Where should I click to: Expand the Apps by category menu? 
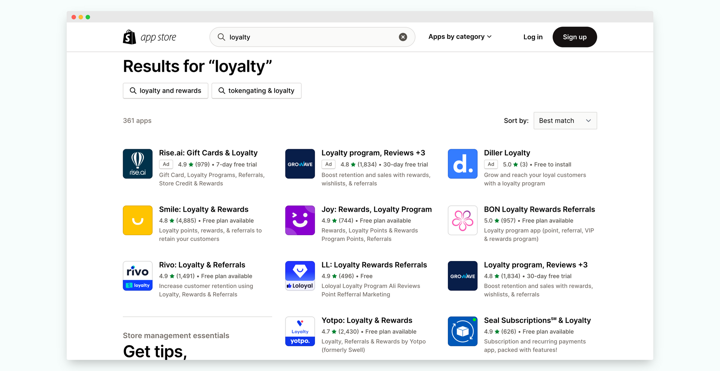click(460, 37)
